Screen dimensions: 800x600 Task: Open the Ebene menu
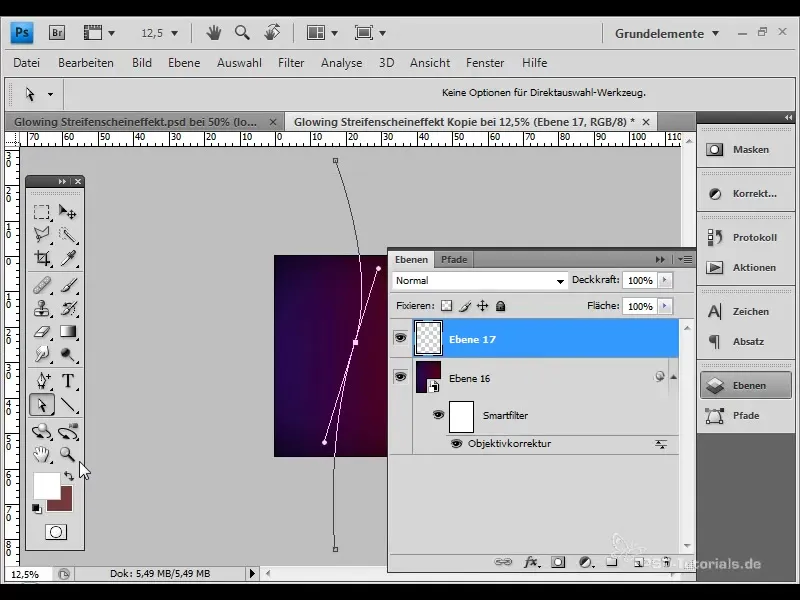point(184,63)
